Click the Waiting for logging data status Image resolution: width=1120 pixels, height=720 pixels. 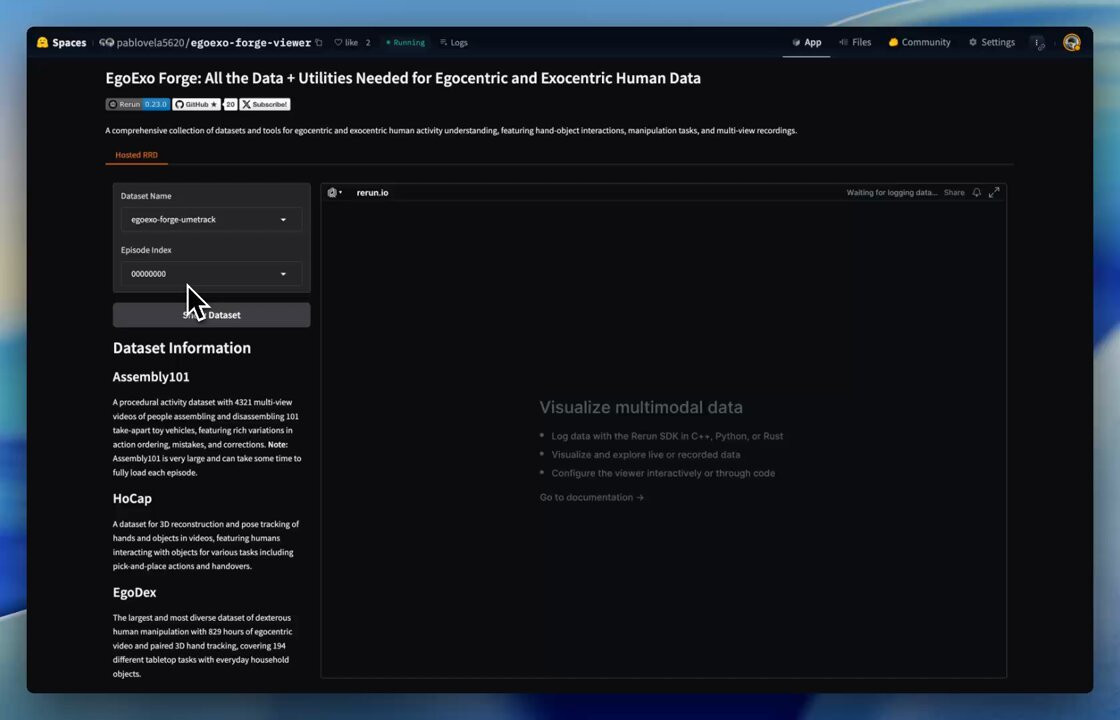coord(891,193)
